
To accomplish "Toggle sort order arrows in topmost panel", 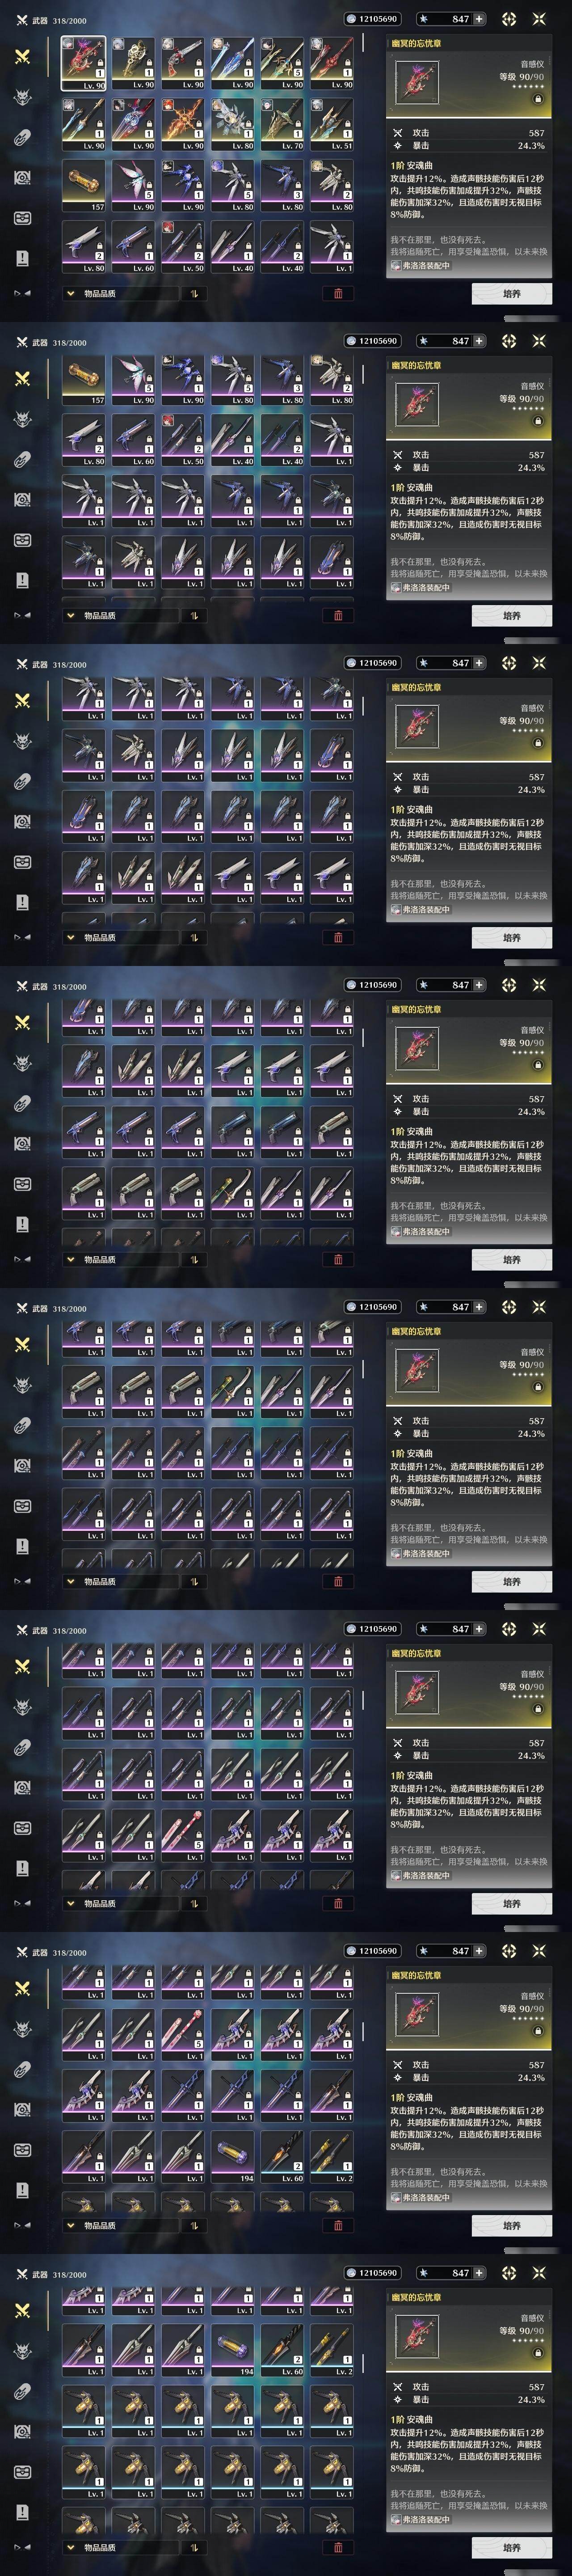I will (x=194, y=294).
